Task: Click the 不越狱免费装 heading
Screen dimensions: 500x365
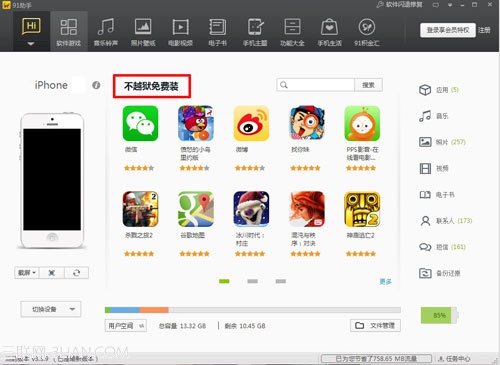Action: [152, 86]
